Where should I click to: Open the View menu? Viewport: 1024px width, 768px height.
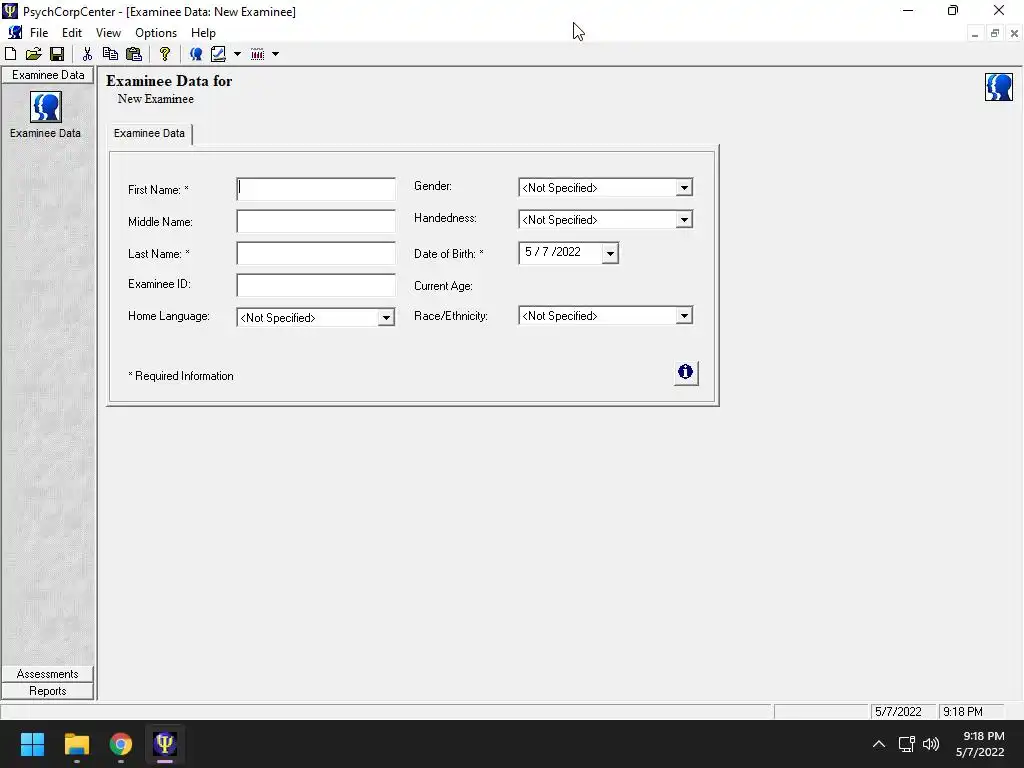pos(108,33)
